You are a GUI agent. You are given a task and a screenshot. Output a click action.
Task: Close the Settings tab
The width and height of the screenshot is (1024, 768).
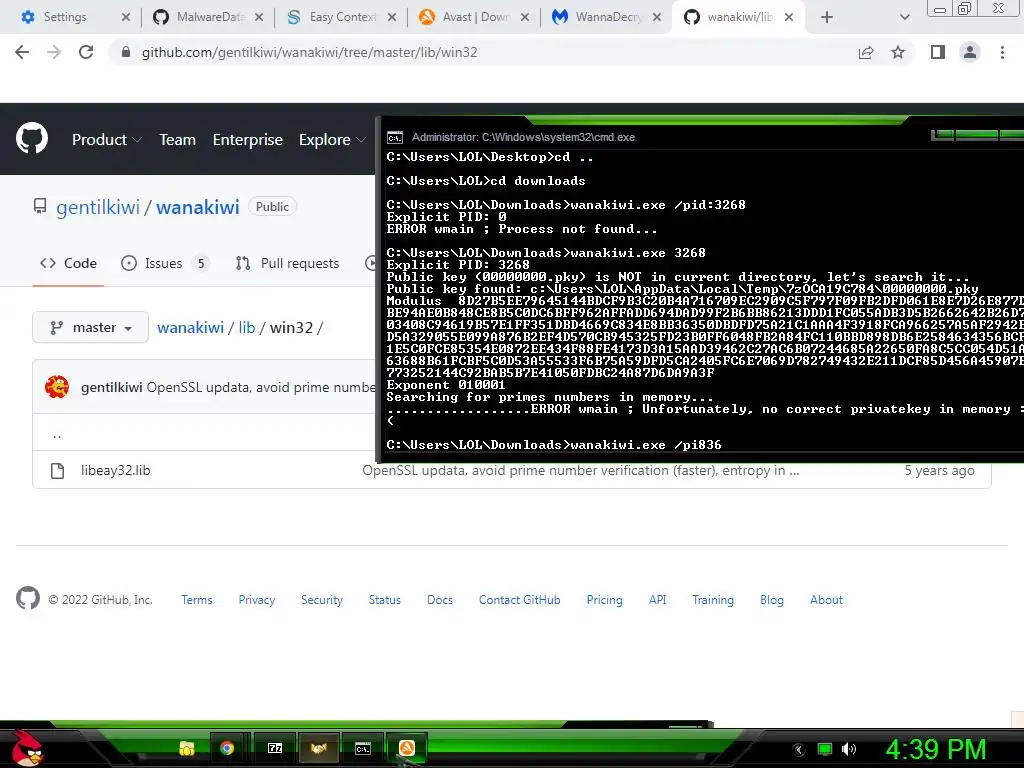tap(126, 17)
